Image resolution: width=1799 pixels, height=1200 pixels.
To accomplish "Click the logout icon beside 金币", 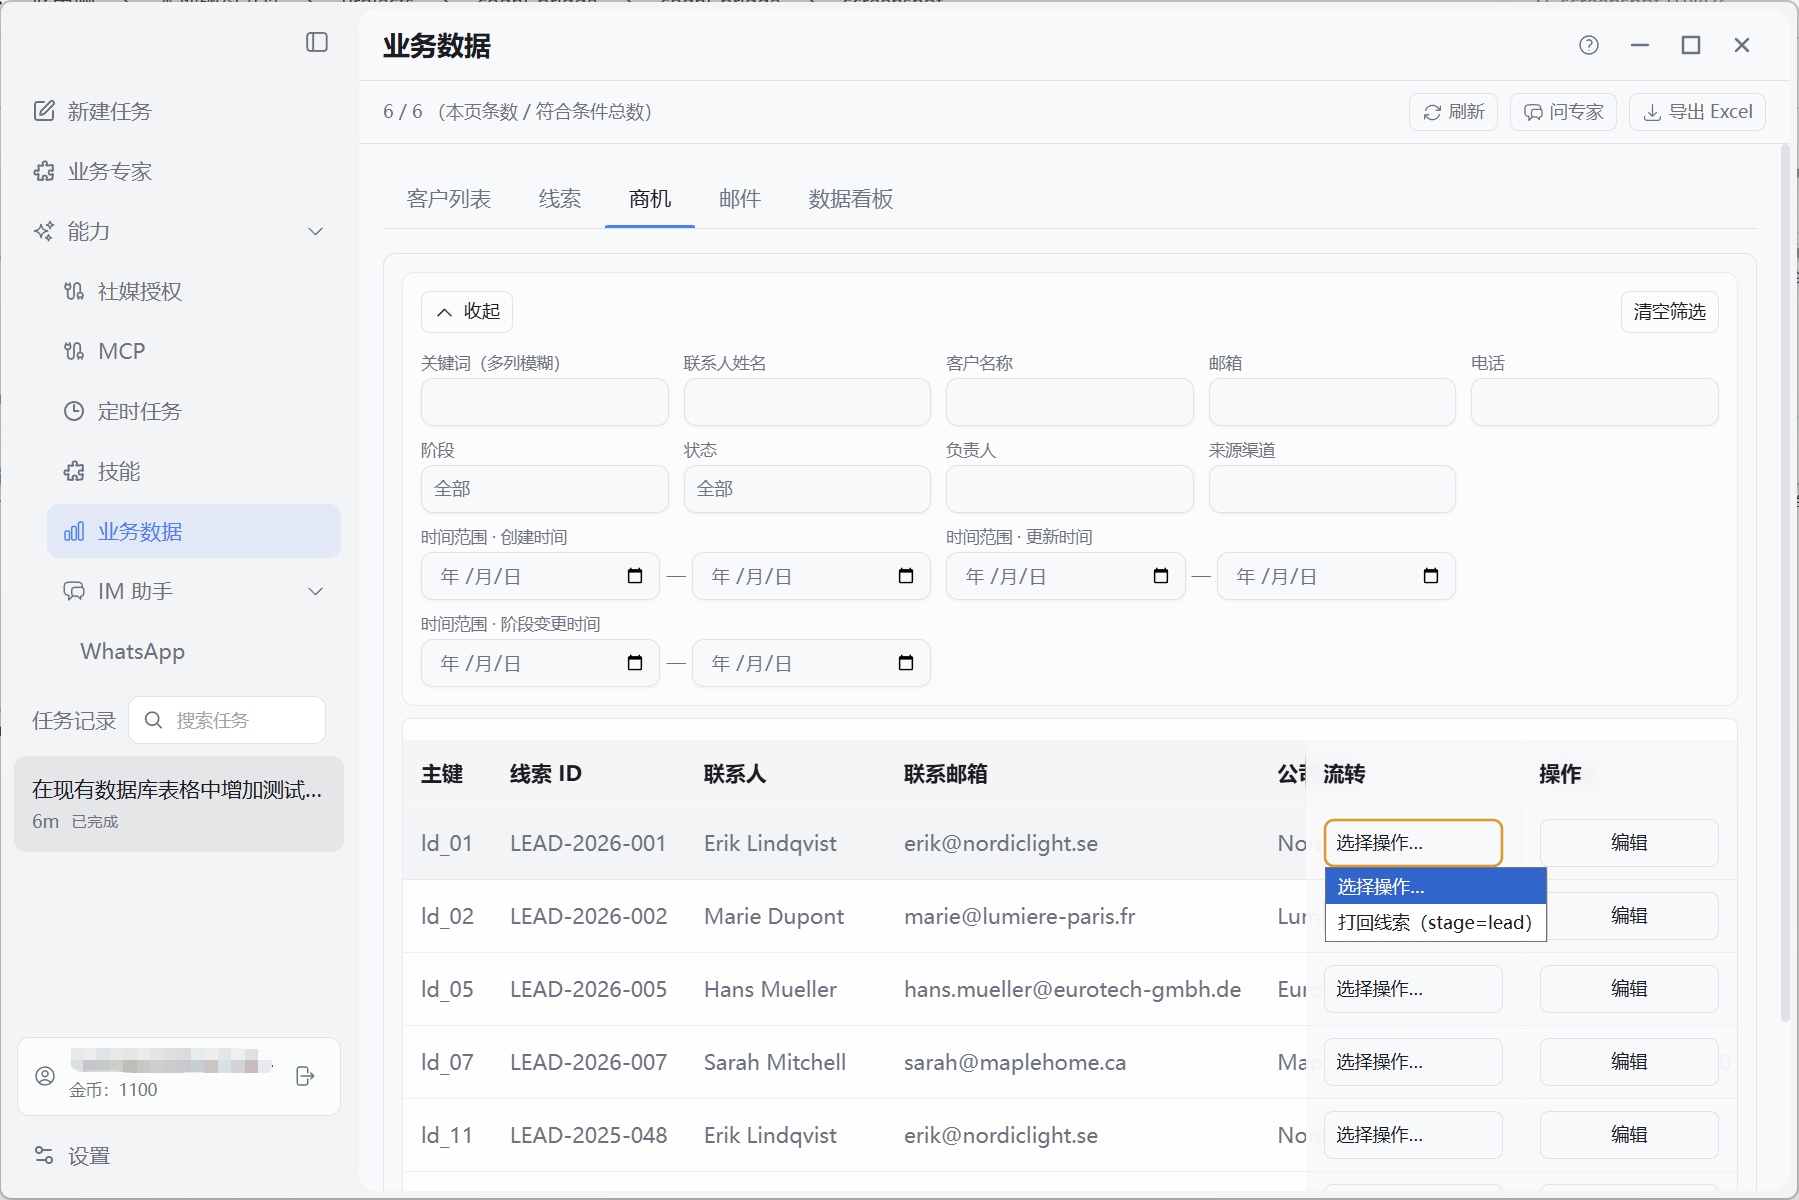I will 306,1076.
